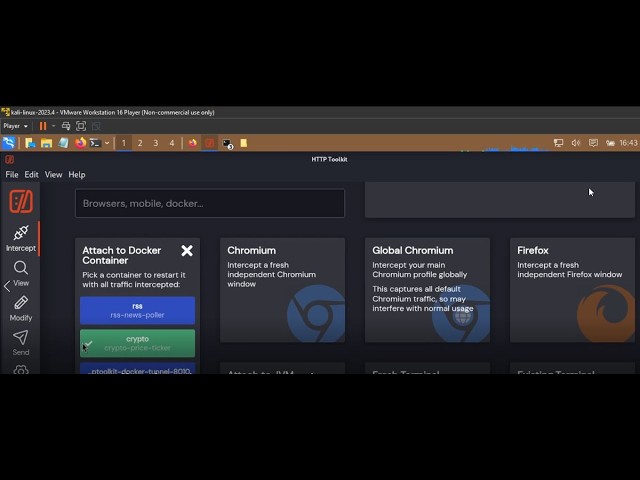Open the power manager tray icon
Viewport: 640px width, 480px height.
(610, 143)
